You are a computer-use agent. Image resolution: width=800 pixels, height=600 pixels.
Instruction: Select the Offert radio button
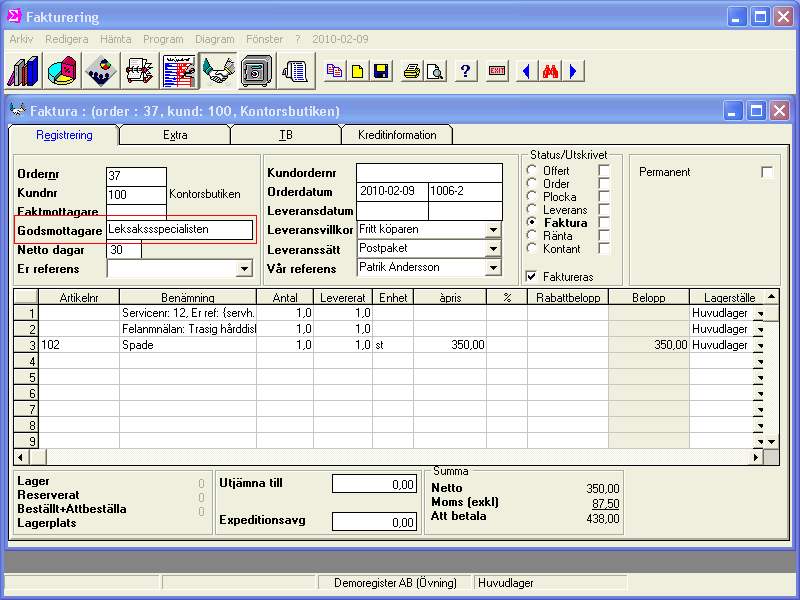(x=532, y=171)
